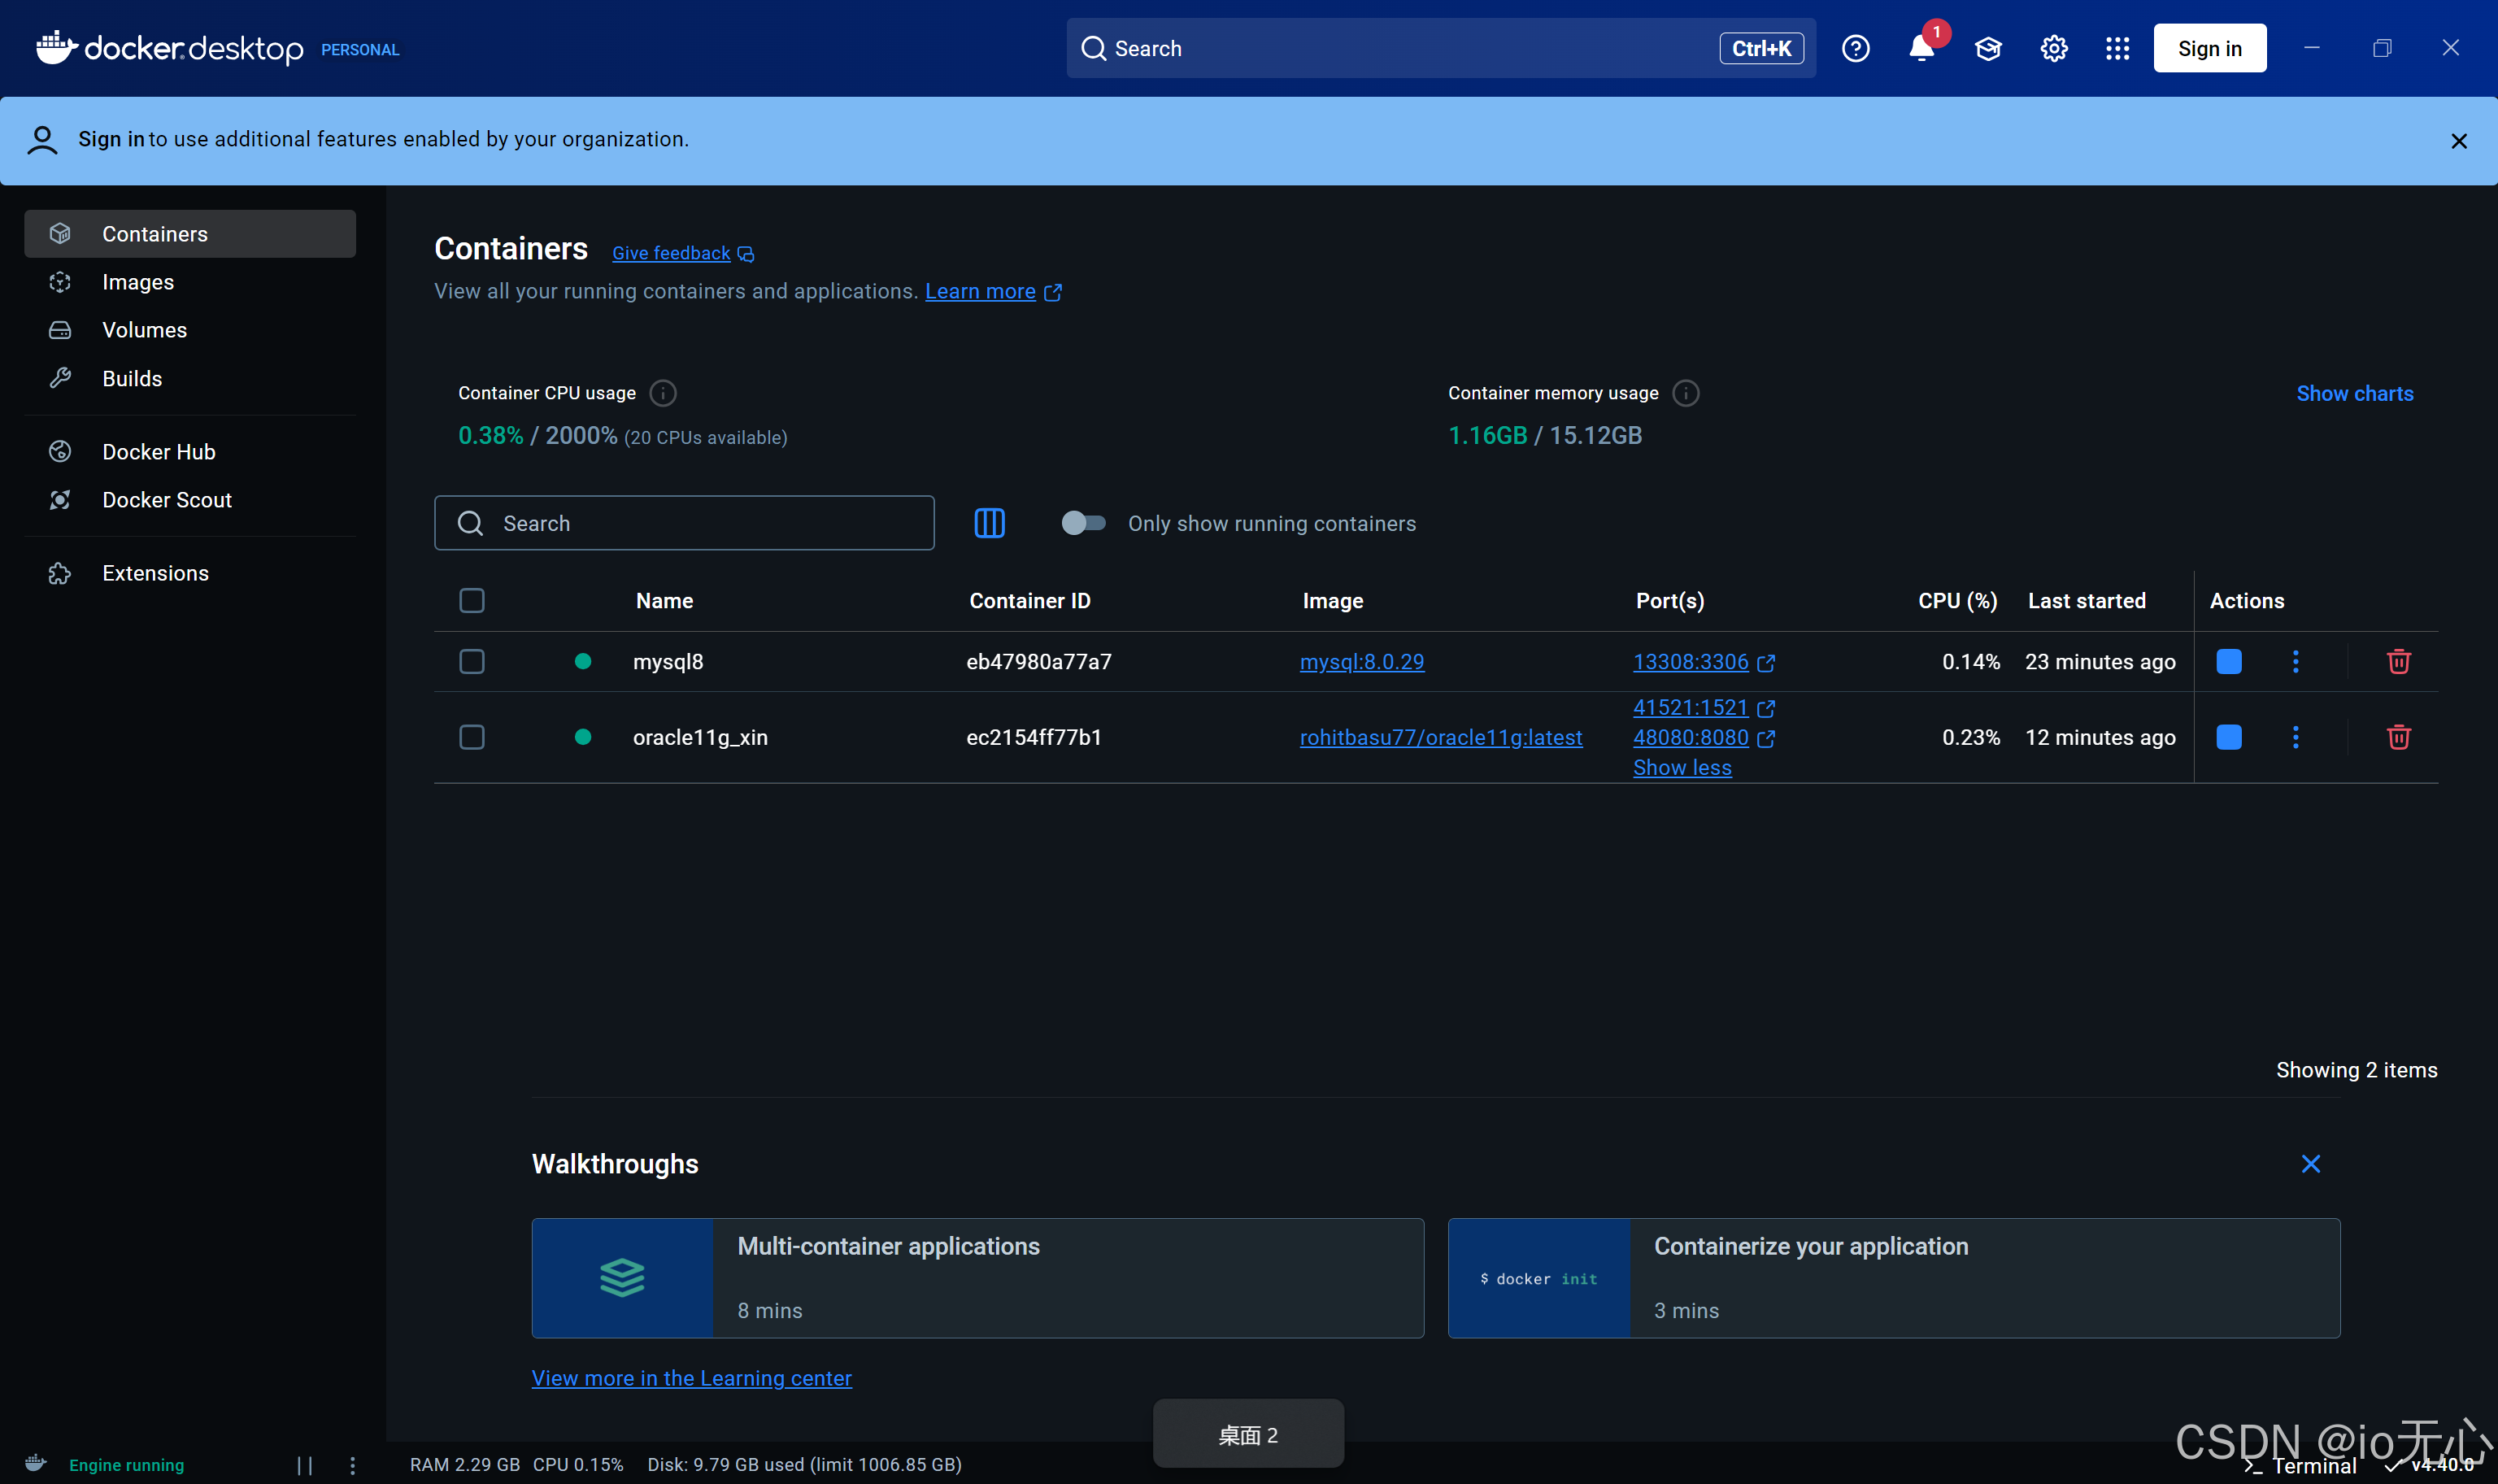Stop the mysql8 container
2498x1484 pixels.
click(2228, 661)
